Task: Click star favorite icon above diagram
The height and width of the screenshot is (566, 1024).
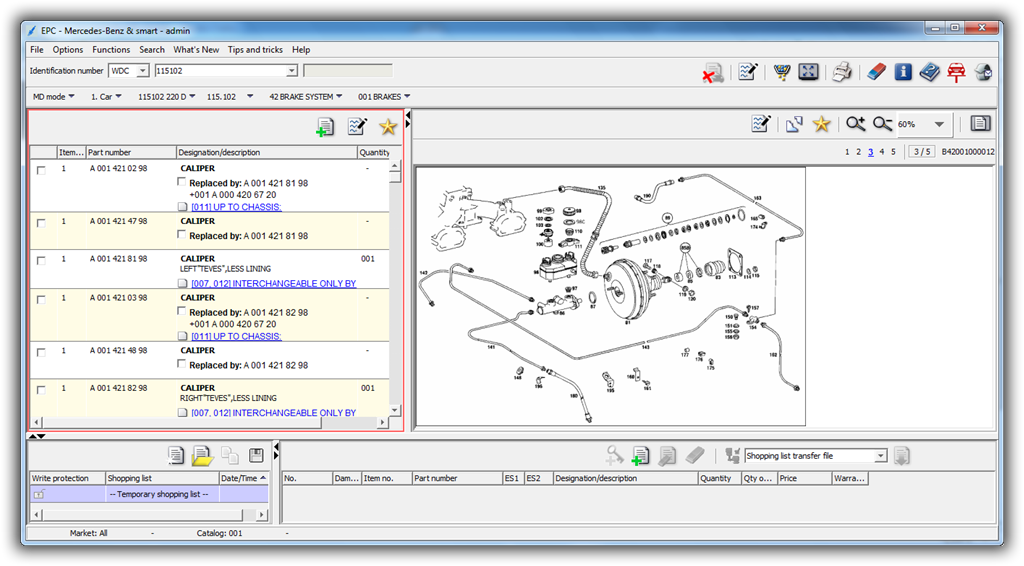Action: 822,124
